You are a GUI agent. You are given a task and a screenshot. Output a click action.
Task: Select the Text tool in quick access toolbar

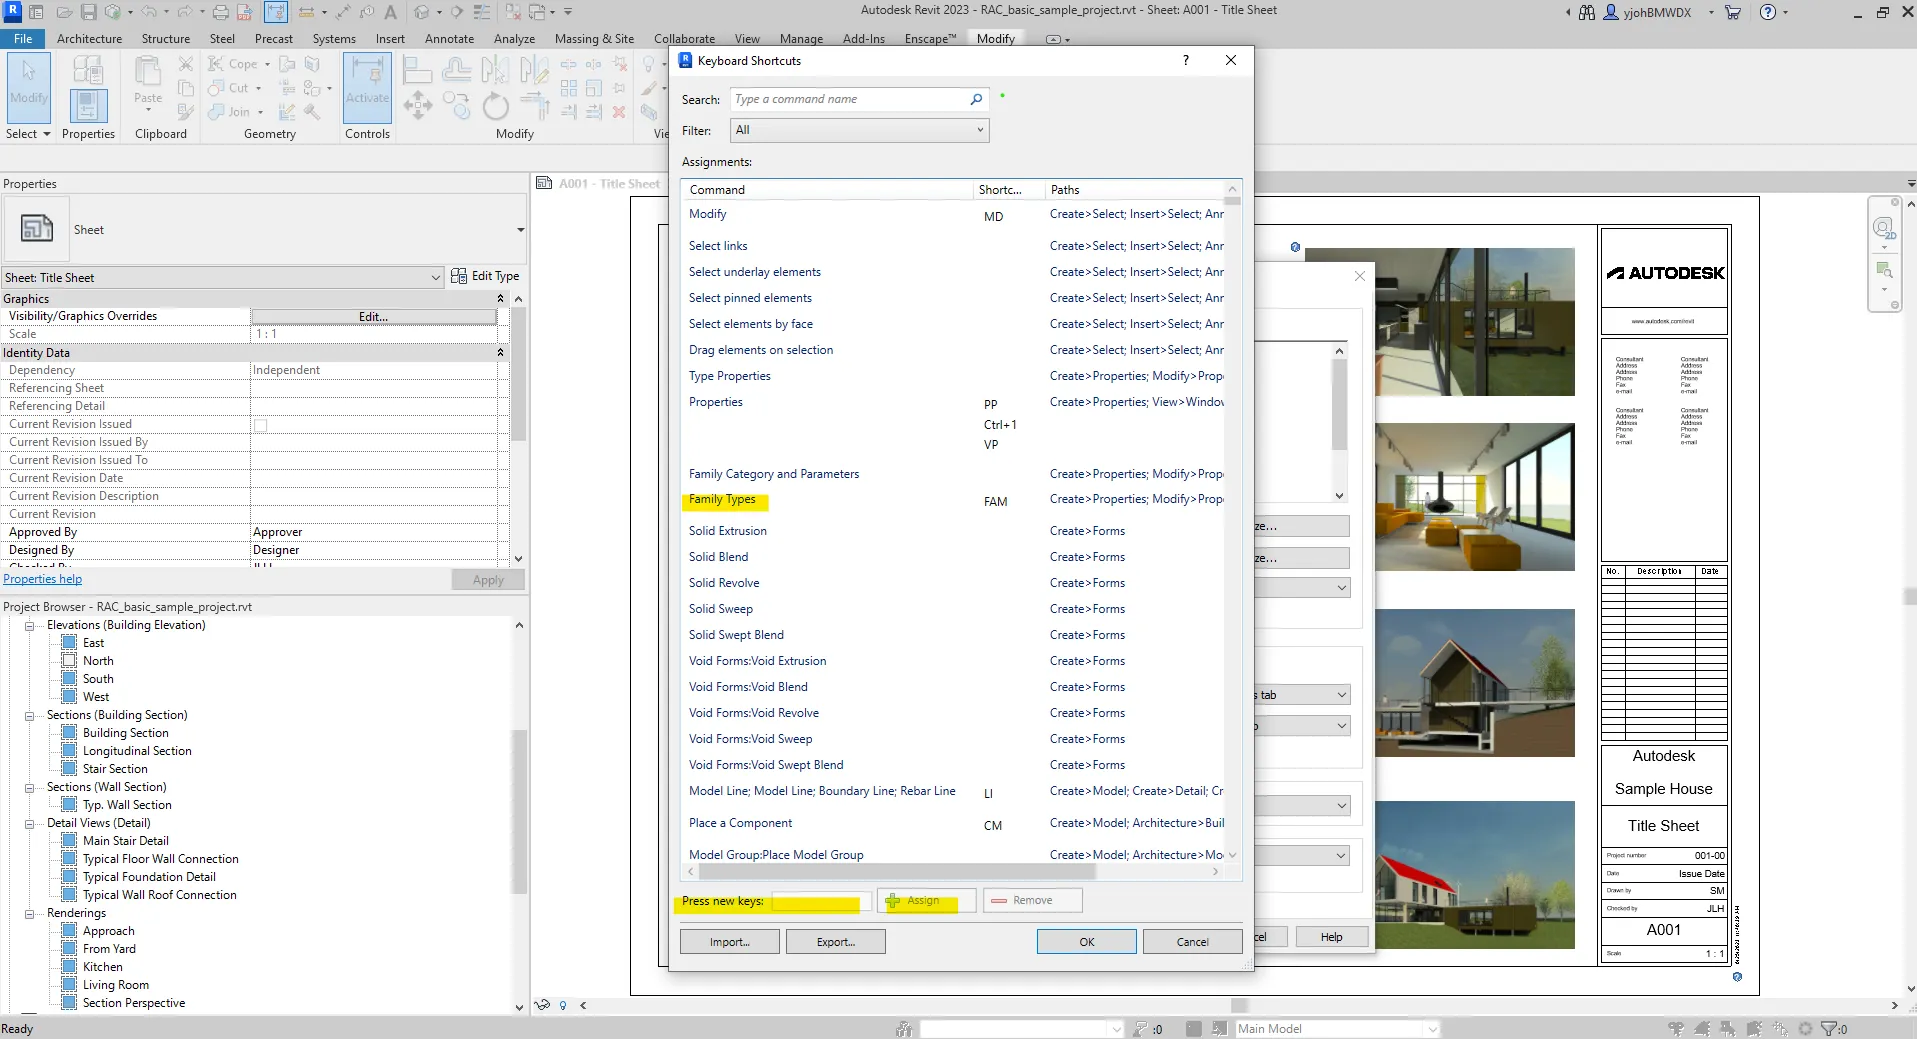pyautogui.click(x=390, y=12)
